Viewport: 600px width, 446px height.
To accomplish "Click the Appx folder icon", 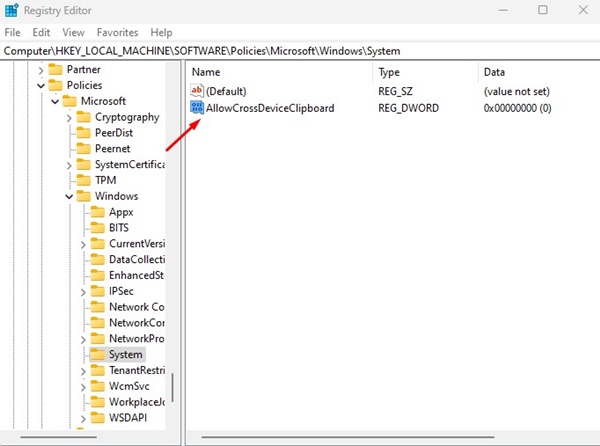I will coord(98,212).
